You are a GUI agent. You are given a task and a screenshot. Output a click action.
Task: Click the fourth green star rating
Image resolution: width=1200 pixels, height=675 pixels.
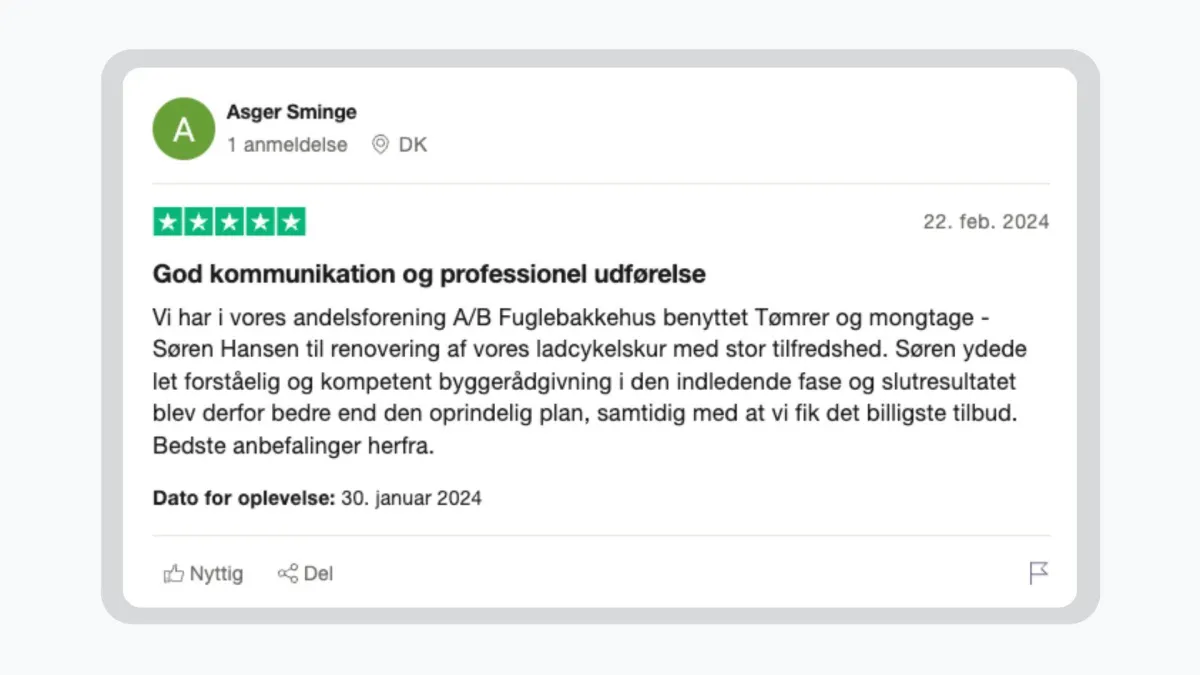(x=260, y=222)
